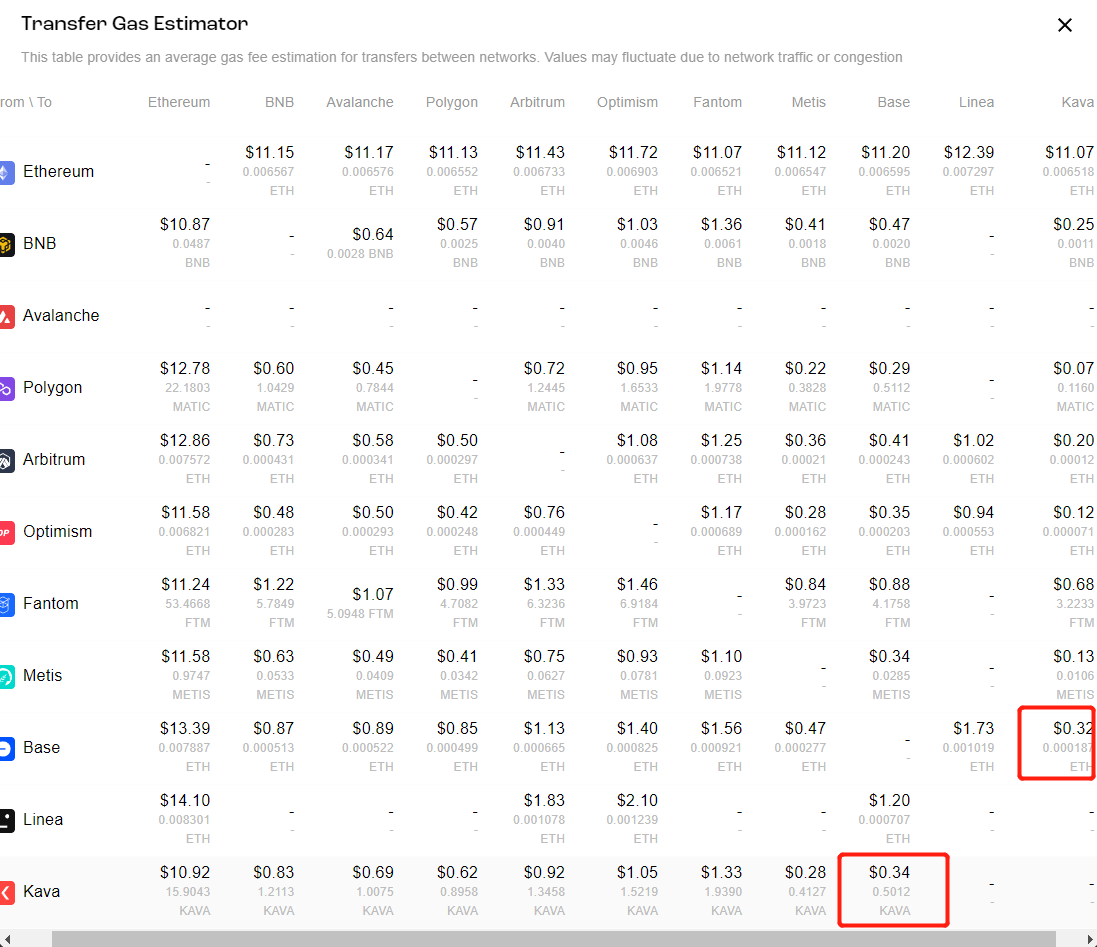The width and height of the screenshot is (1097, 947).
Task: Click the 0.006567 ETH amount under $11.15
Action: tap(268, 181)
